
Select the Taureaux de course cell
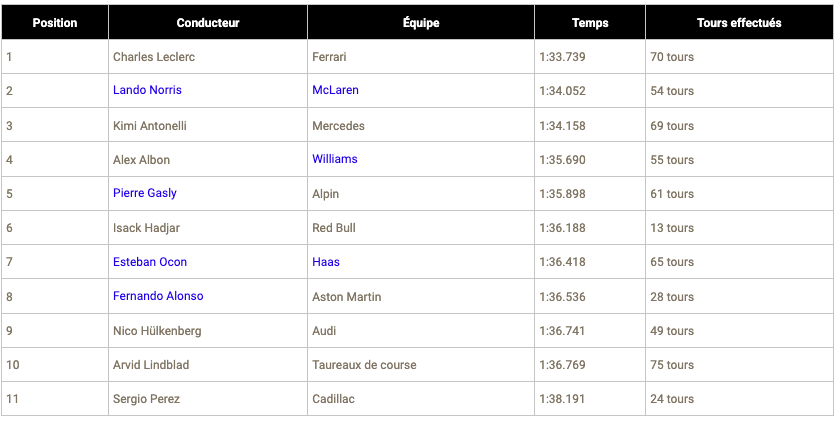click(x=364, y=365)
